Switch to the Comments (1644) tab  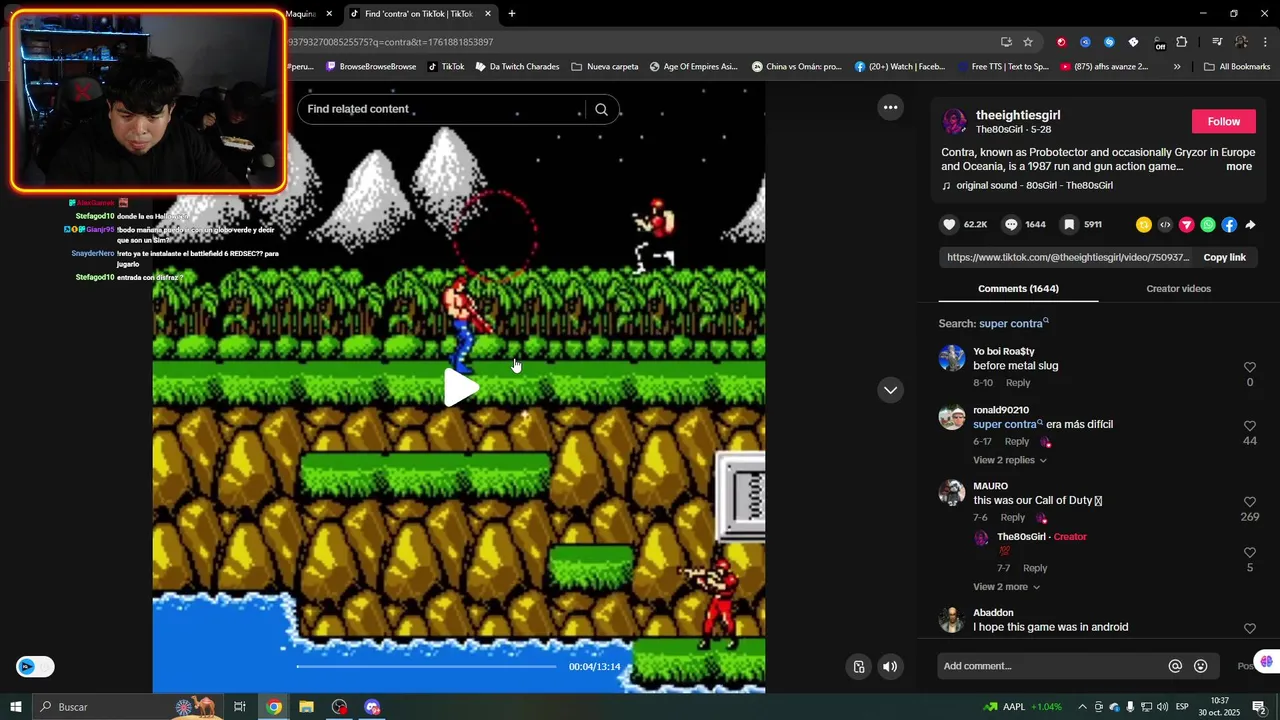(x=1018, y=289)
